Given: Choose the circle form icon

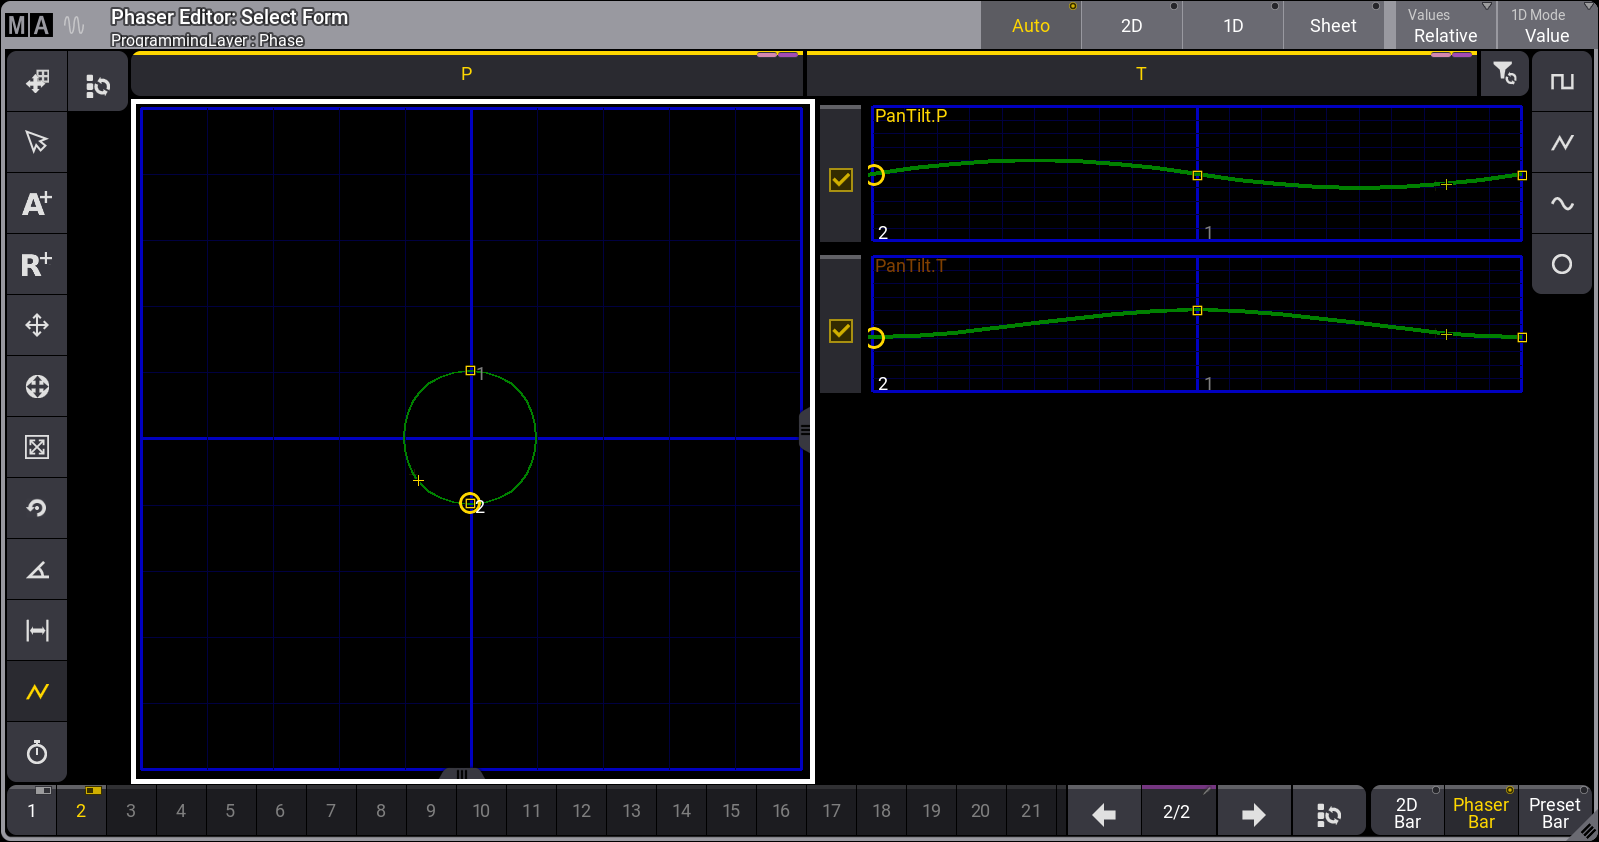Looking at the screenshot, I should click(1561, 264).
